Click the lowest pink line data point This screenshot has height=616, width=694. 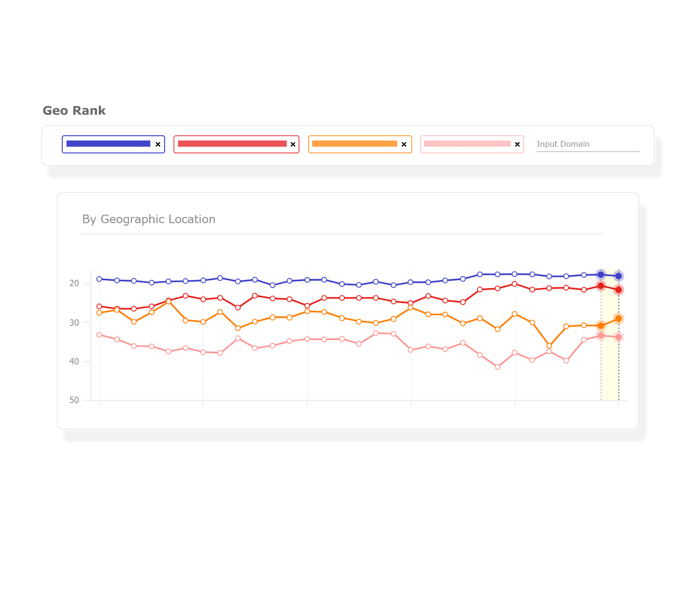click(x=497, y=367)
